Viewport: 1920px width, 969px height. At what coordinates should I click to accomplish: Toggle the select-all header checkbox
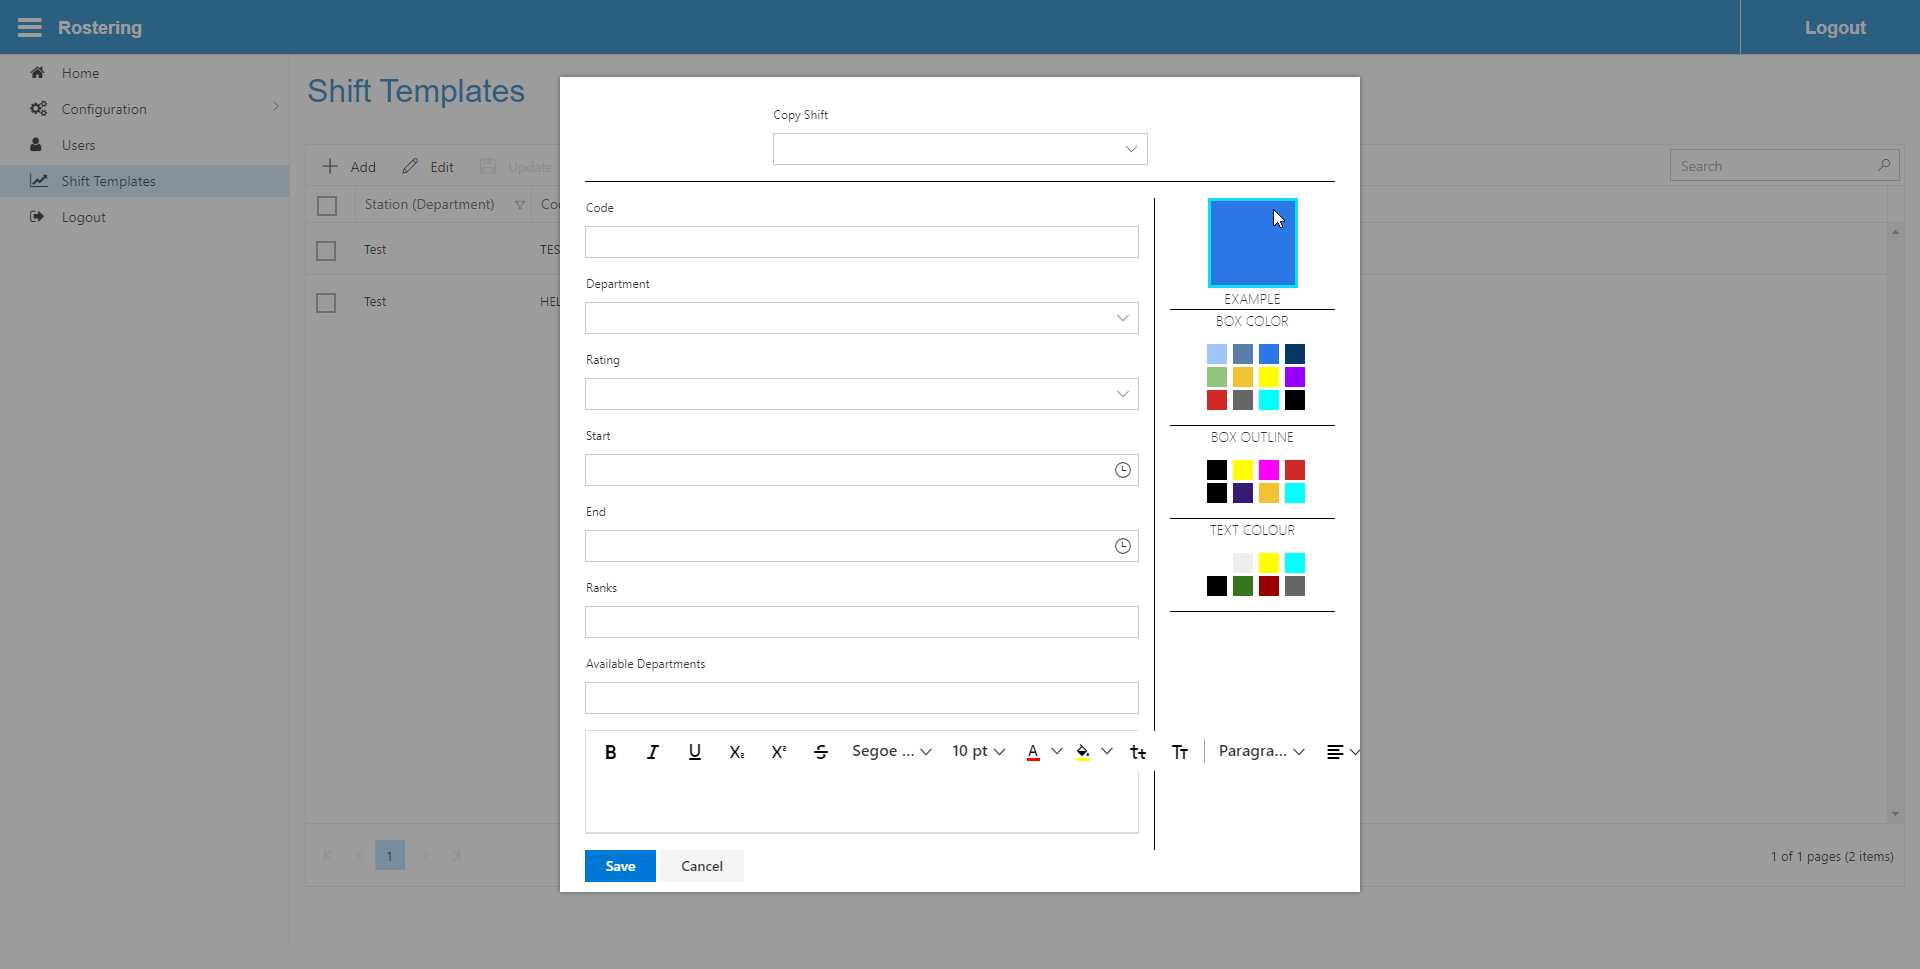click(327, 206)
